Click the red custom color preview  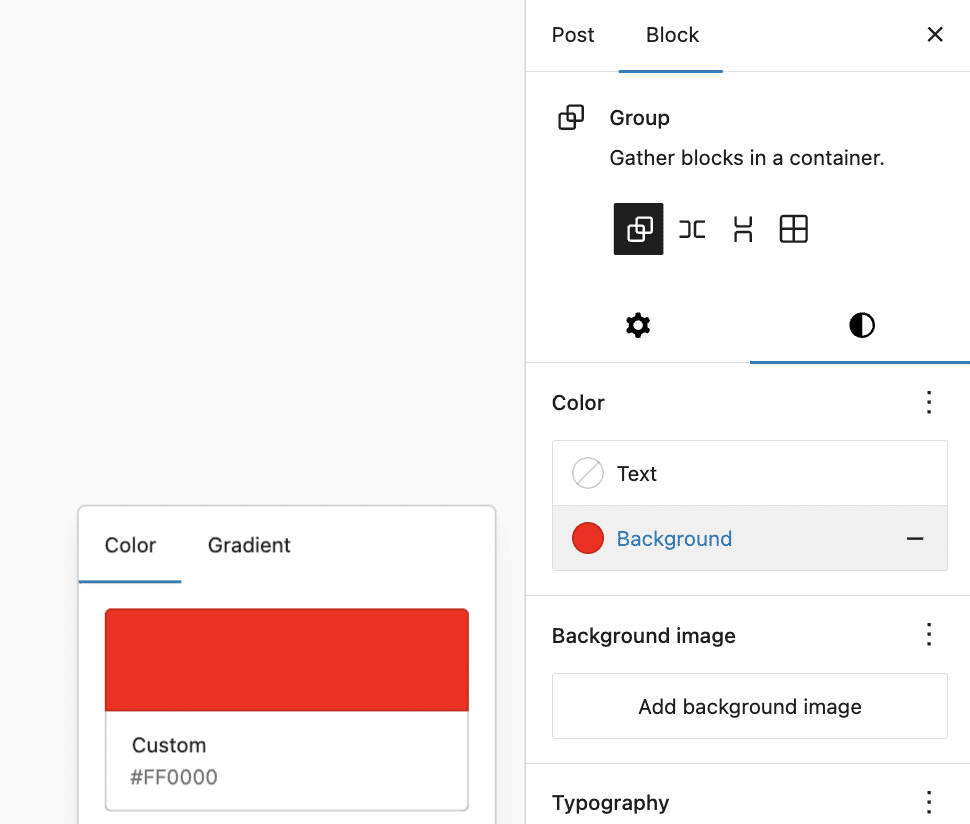point(286,660)
